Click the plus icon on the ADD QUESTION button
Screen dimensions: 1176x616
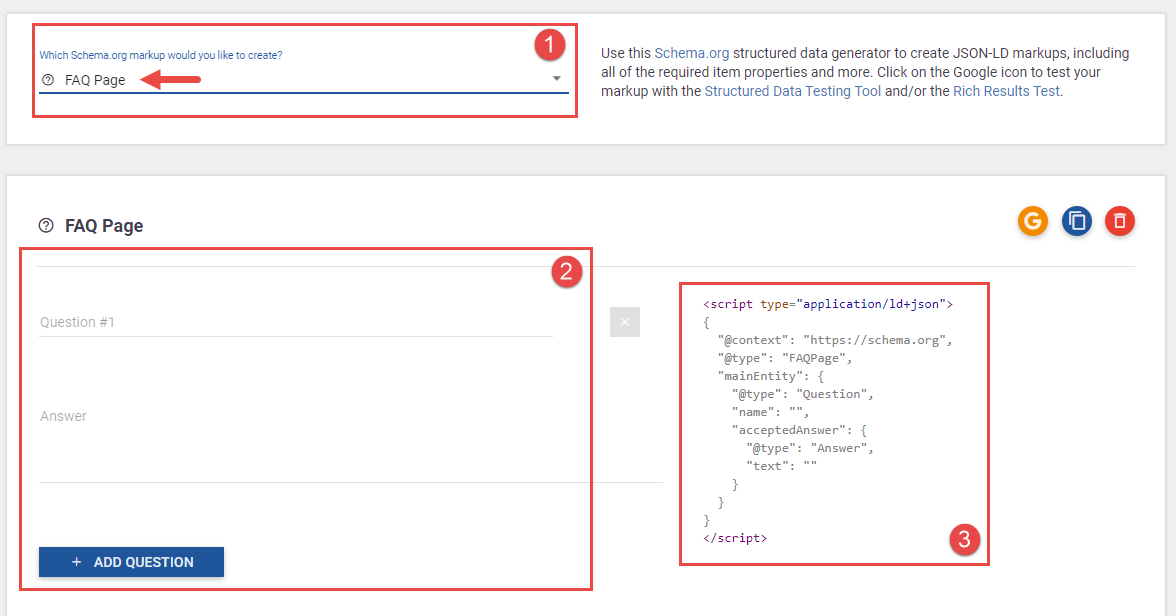coord(75,562)
